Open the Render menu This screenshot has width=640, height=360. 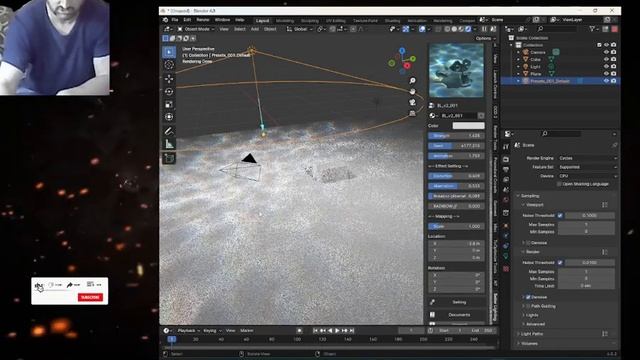point(203,20)
